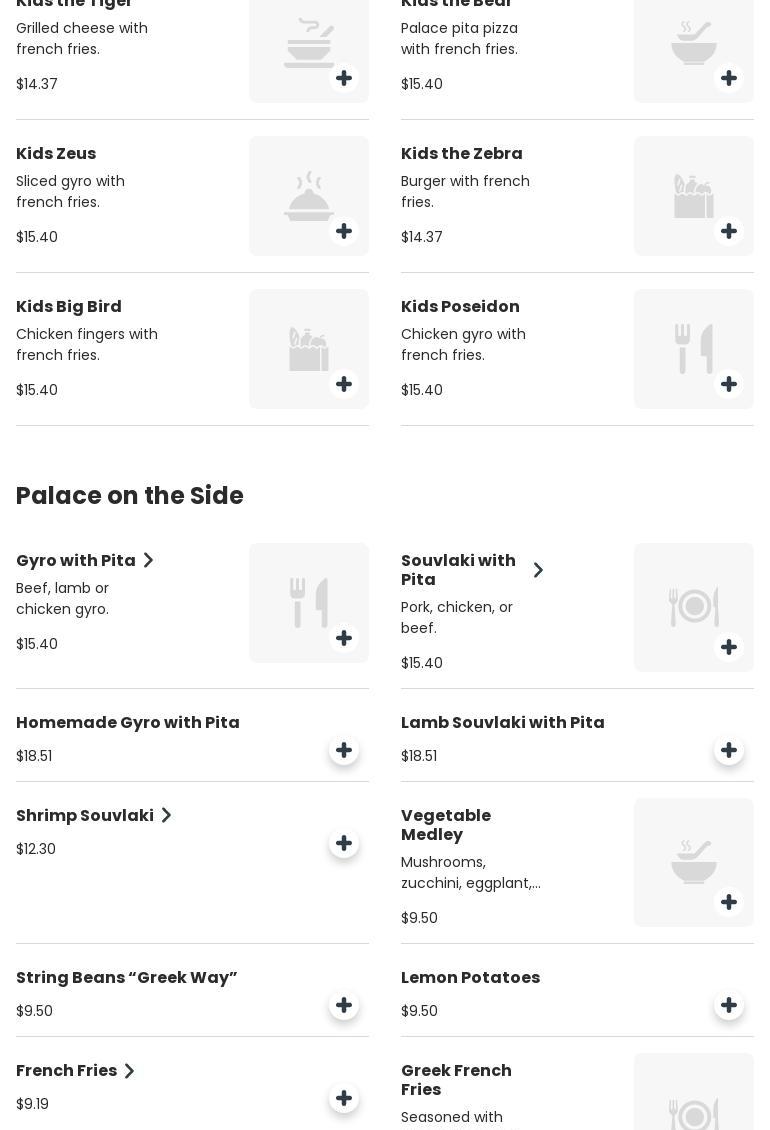Add Kids Zeus to the order
Image resolution: width=770 pixels, height=1130 pixels.
344,231
